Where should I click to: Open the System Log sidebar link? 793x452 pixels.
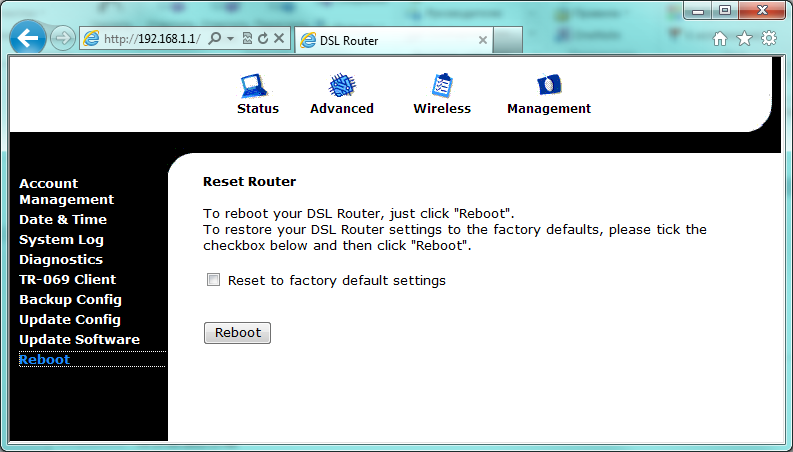click(x=61, y=240)
